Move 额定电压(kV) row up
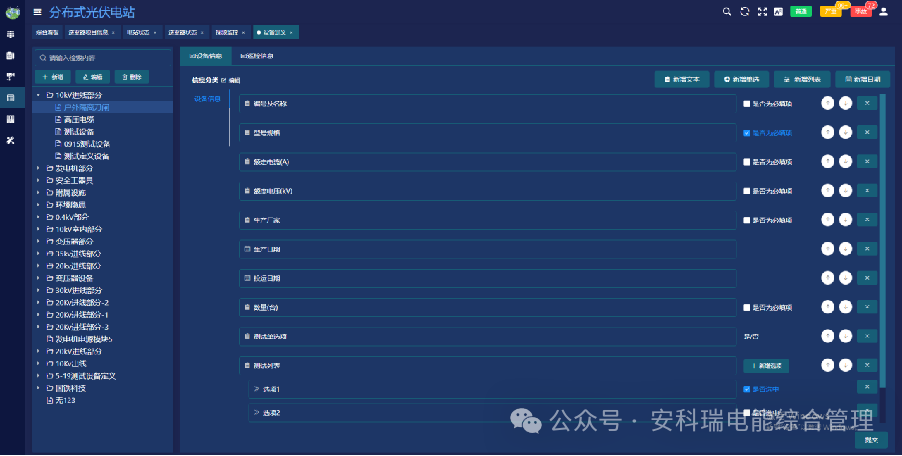 coord(827,190)
